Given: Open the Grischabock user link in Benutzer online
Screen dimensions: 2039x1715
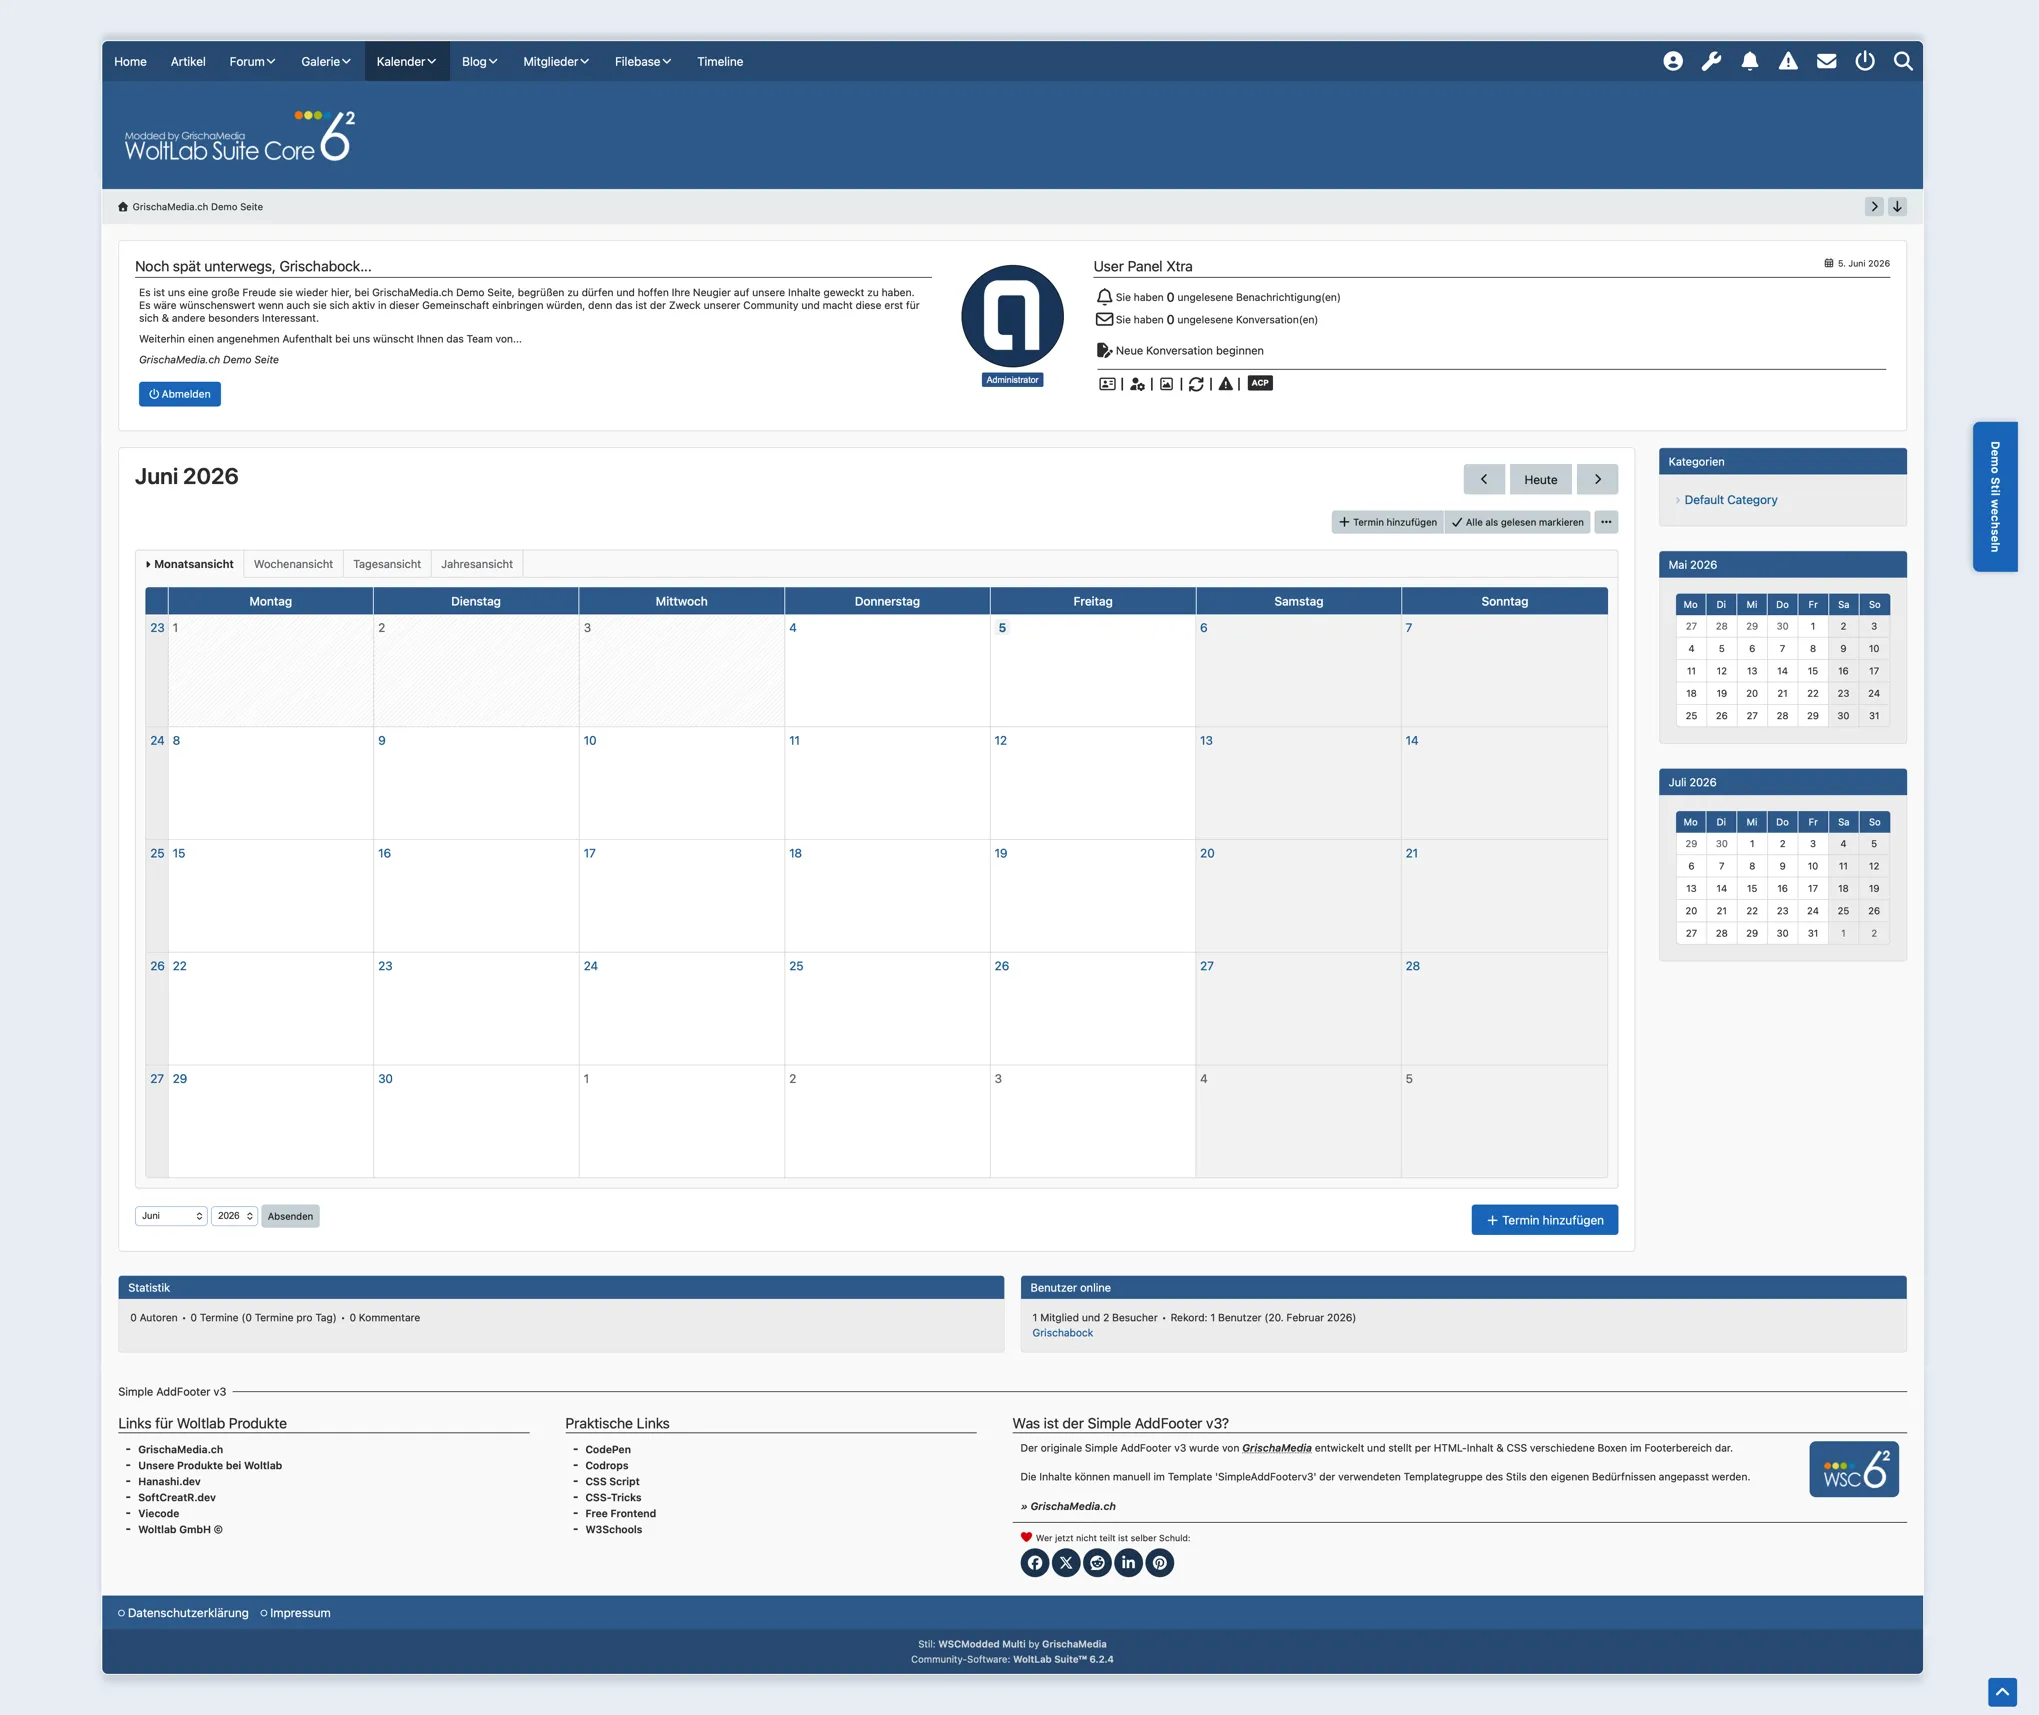Looking at the screenshot, I should tap(1062, 1333).
